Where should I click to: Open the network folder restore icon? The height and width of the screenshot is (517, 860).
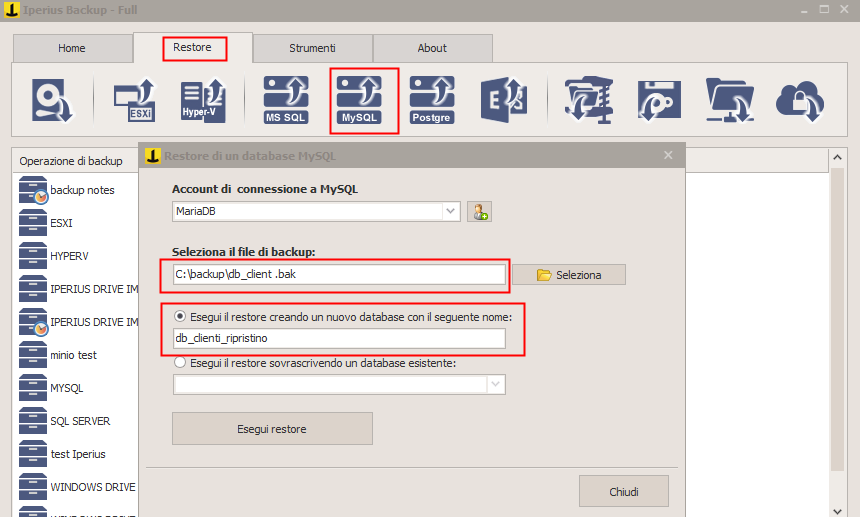coord(730,100)
